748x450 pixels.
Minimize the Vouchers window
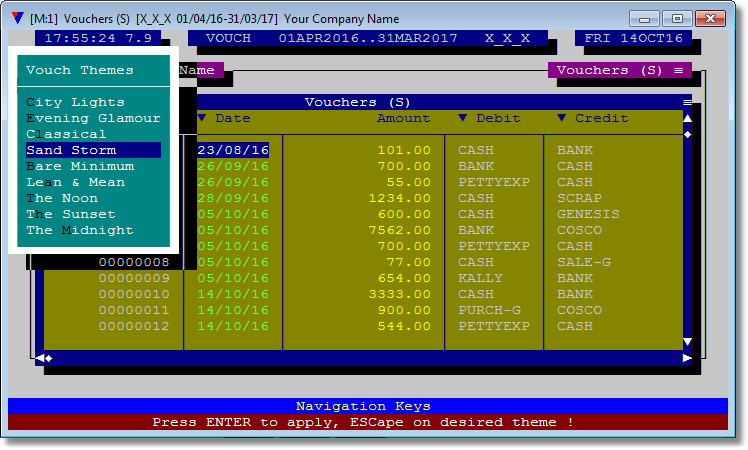point(644,19)
